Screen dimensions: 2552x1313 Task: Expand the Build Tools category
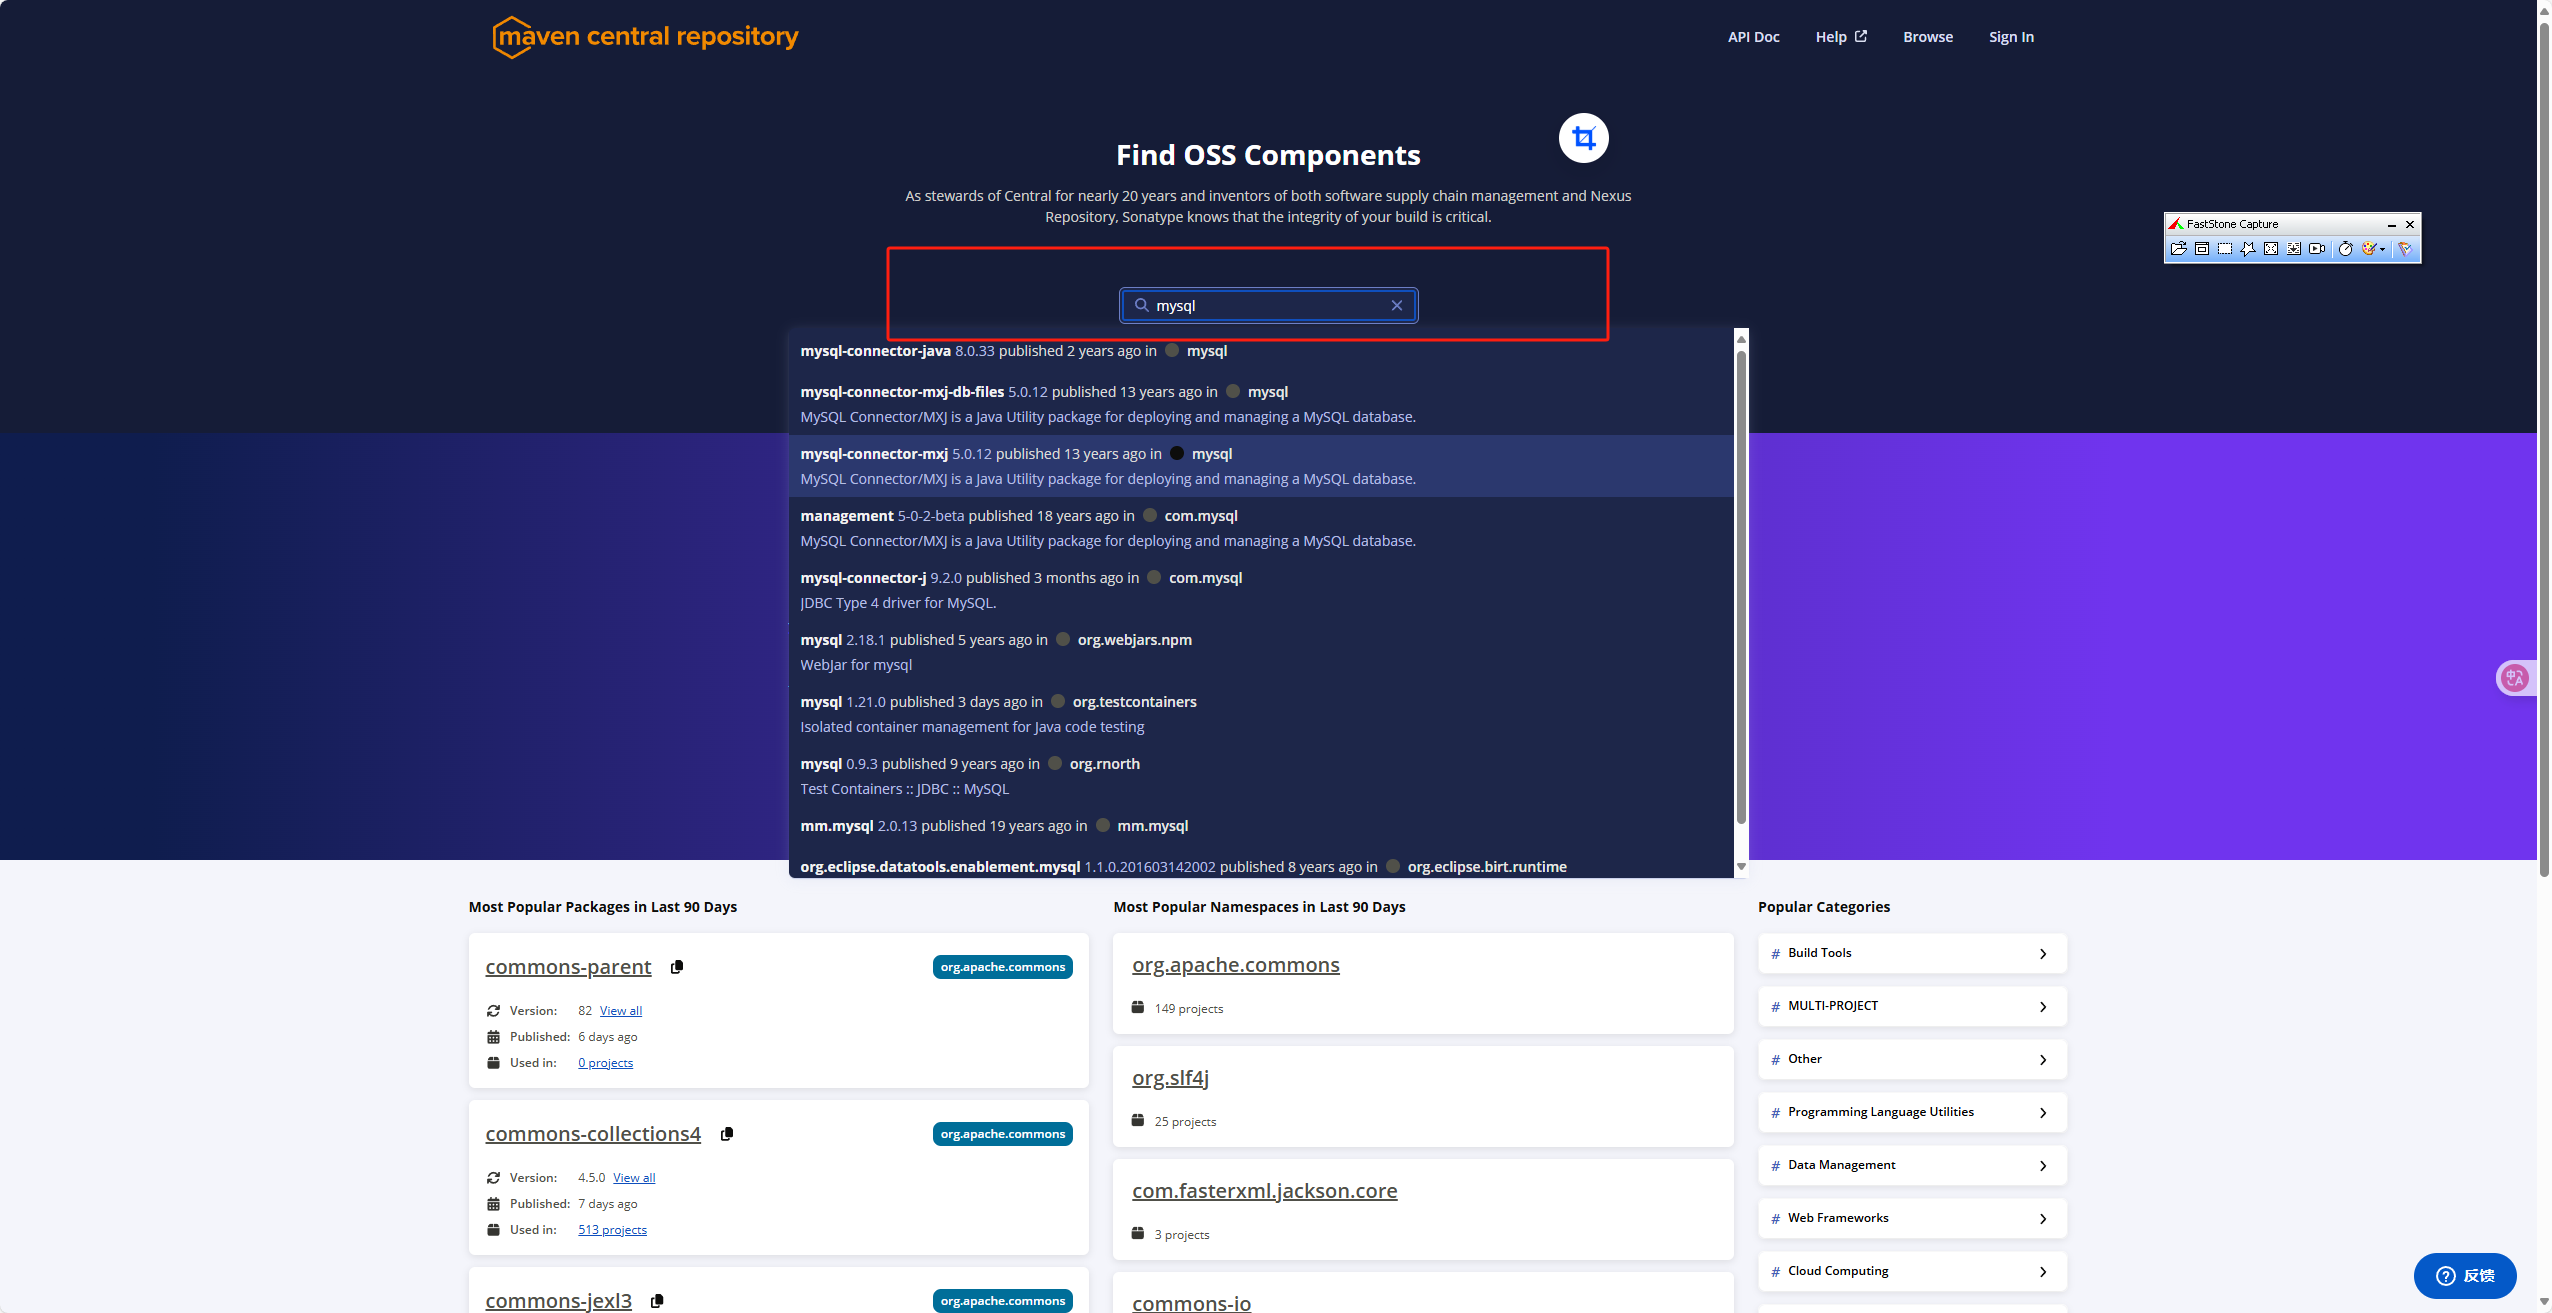pos(1910,953)
